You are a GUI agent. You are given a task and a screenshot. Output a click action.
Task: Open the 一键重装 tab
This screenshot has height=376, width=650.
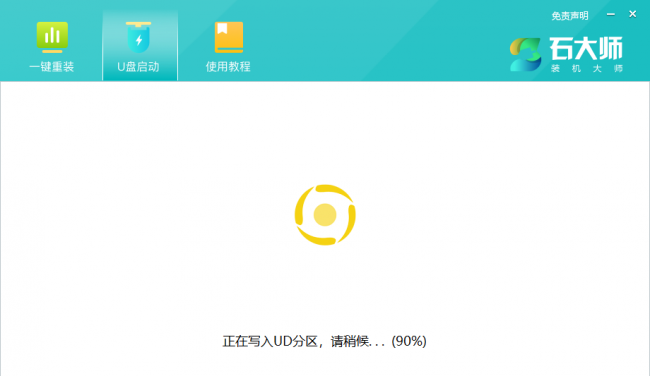[x=52, y=46]
